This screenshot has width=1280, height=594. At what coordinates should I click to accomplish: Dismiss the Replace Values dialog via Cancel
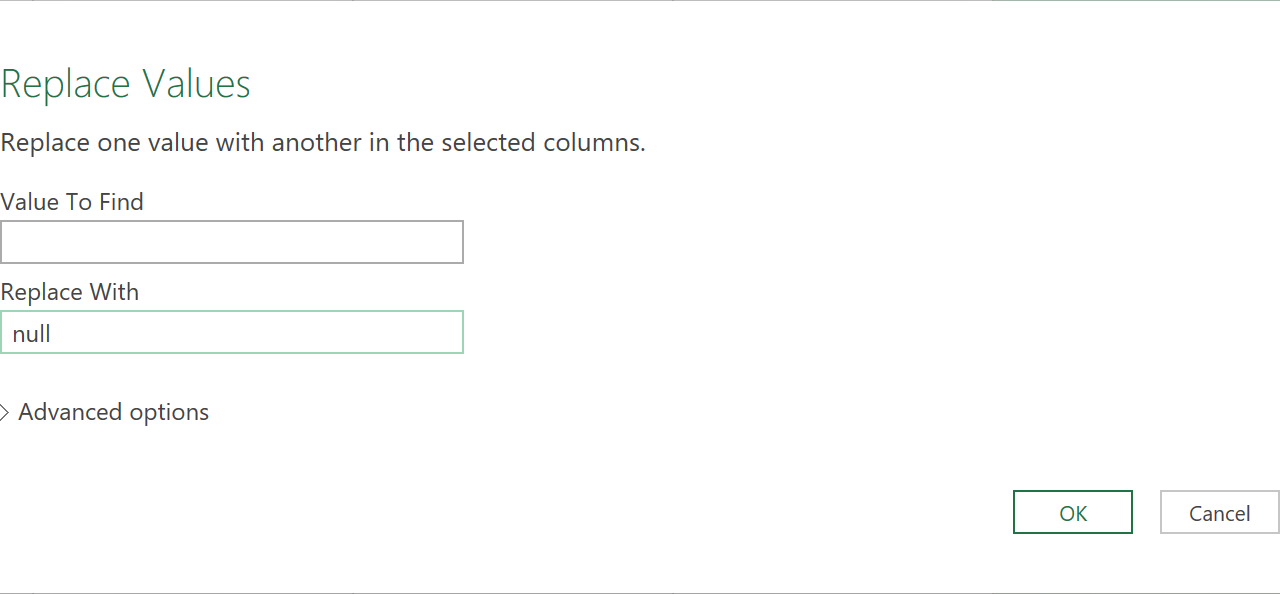(x=1219, y=512)
